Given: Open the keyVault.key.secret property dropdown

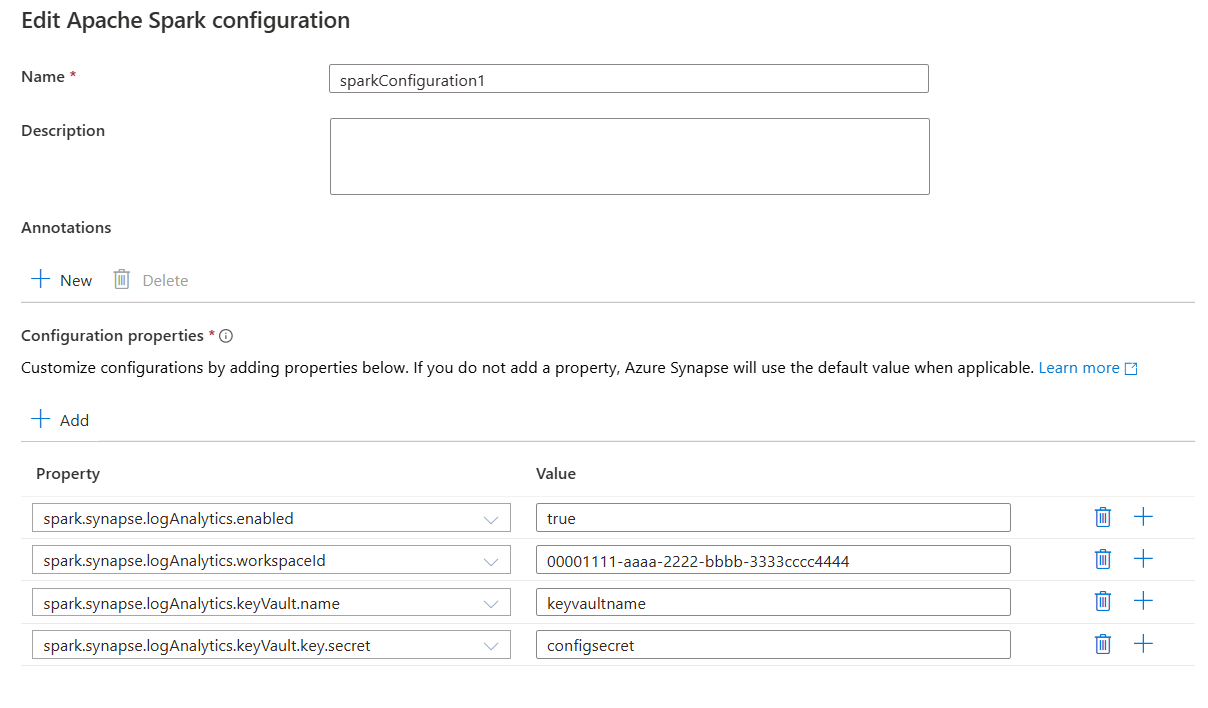Looking at the screenshot, I should point(491,646).
